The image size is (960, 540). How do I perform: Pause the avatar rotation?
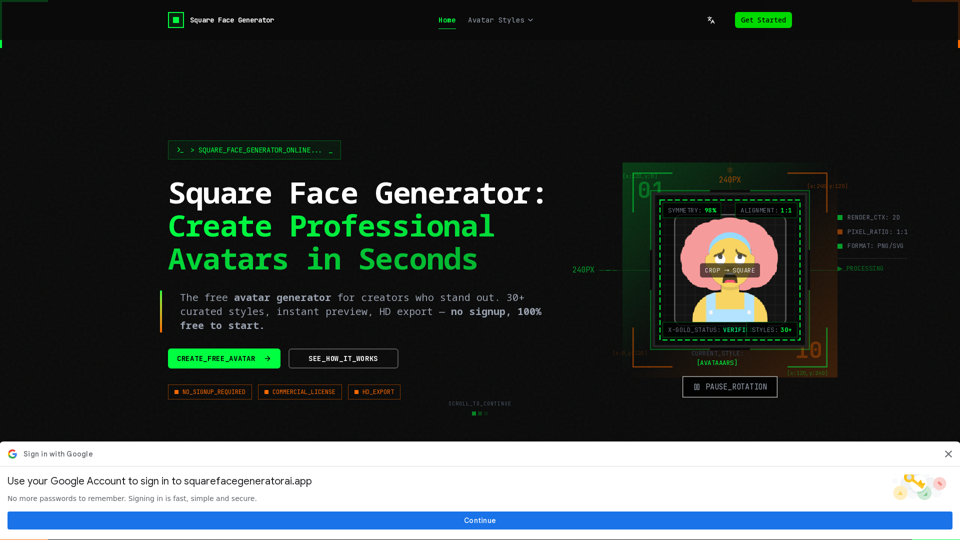(x=730, y=387)
